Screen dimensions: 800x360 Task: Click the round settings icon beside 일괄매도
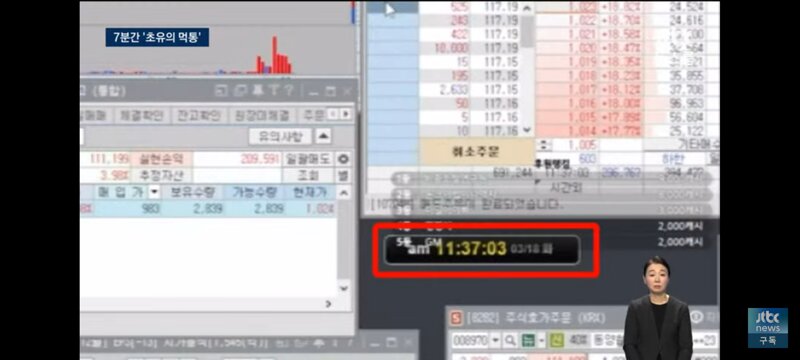[343, 159]
